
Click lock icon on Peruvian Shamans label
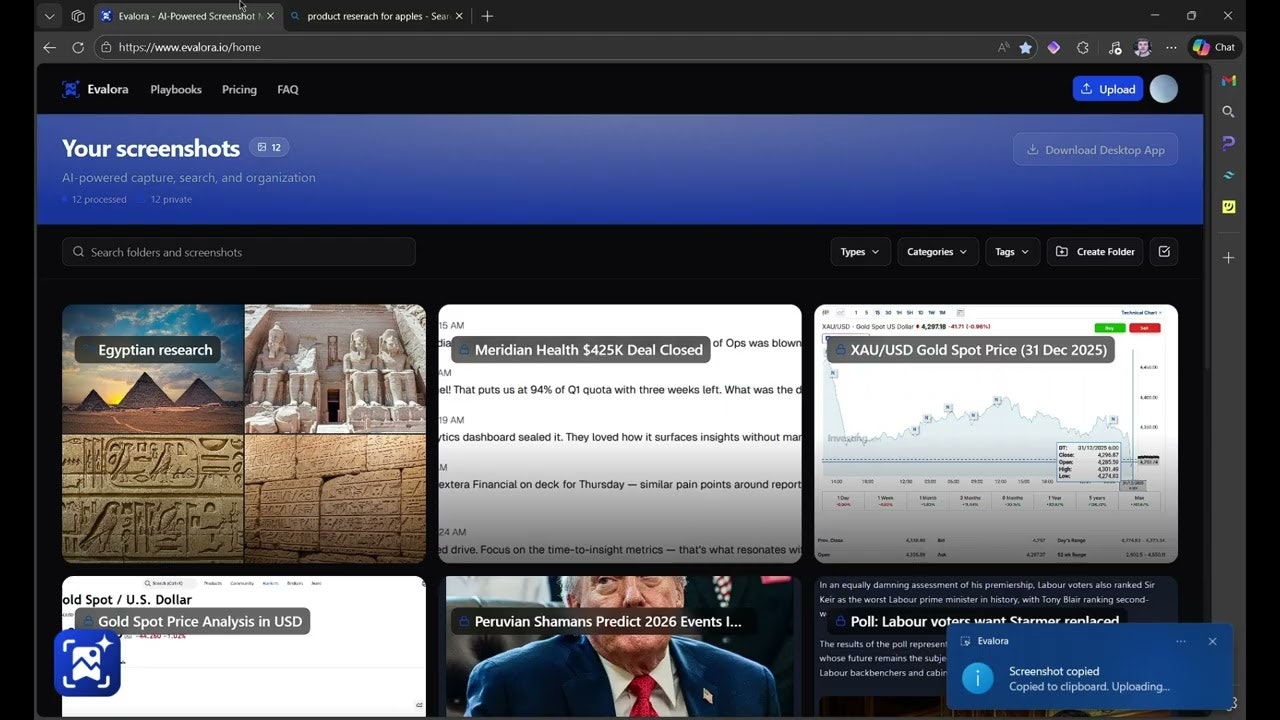click(x=464, y=621)
